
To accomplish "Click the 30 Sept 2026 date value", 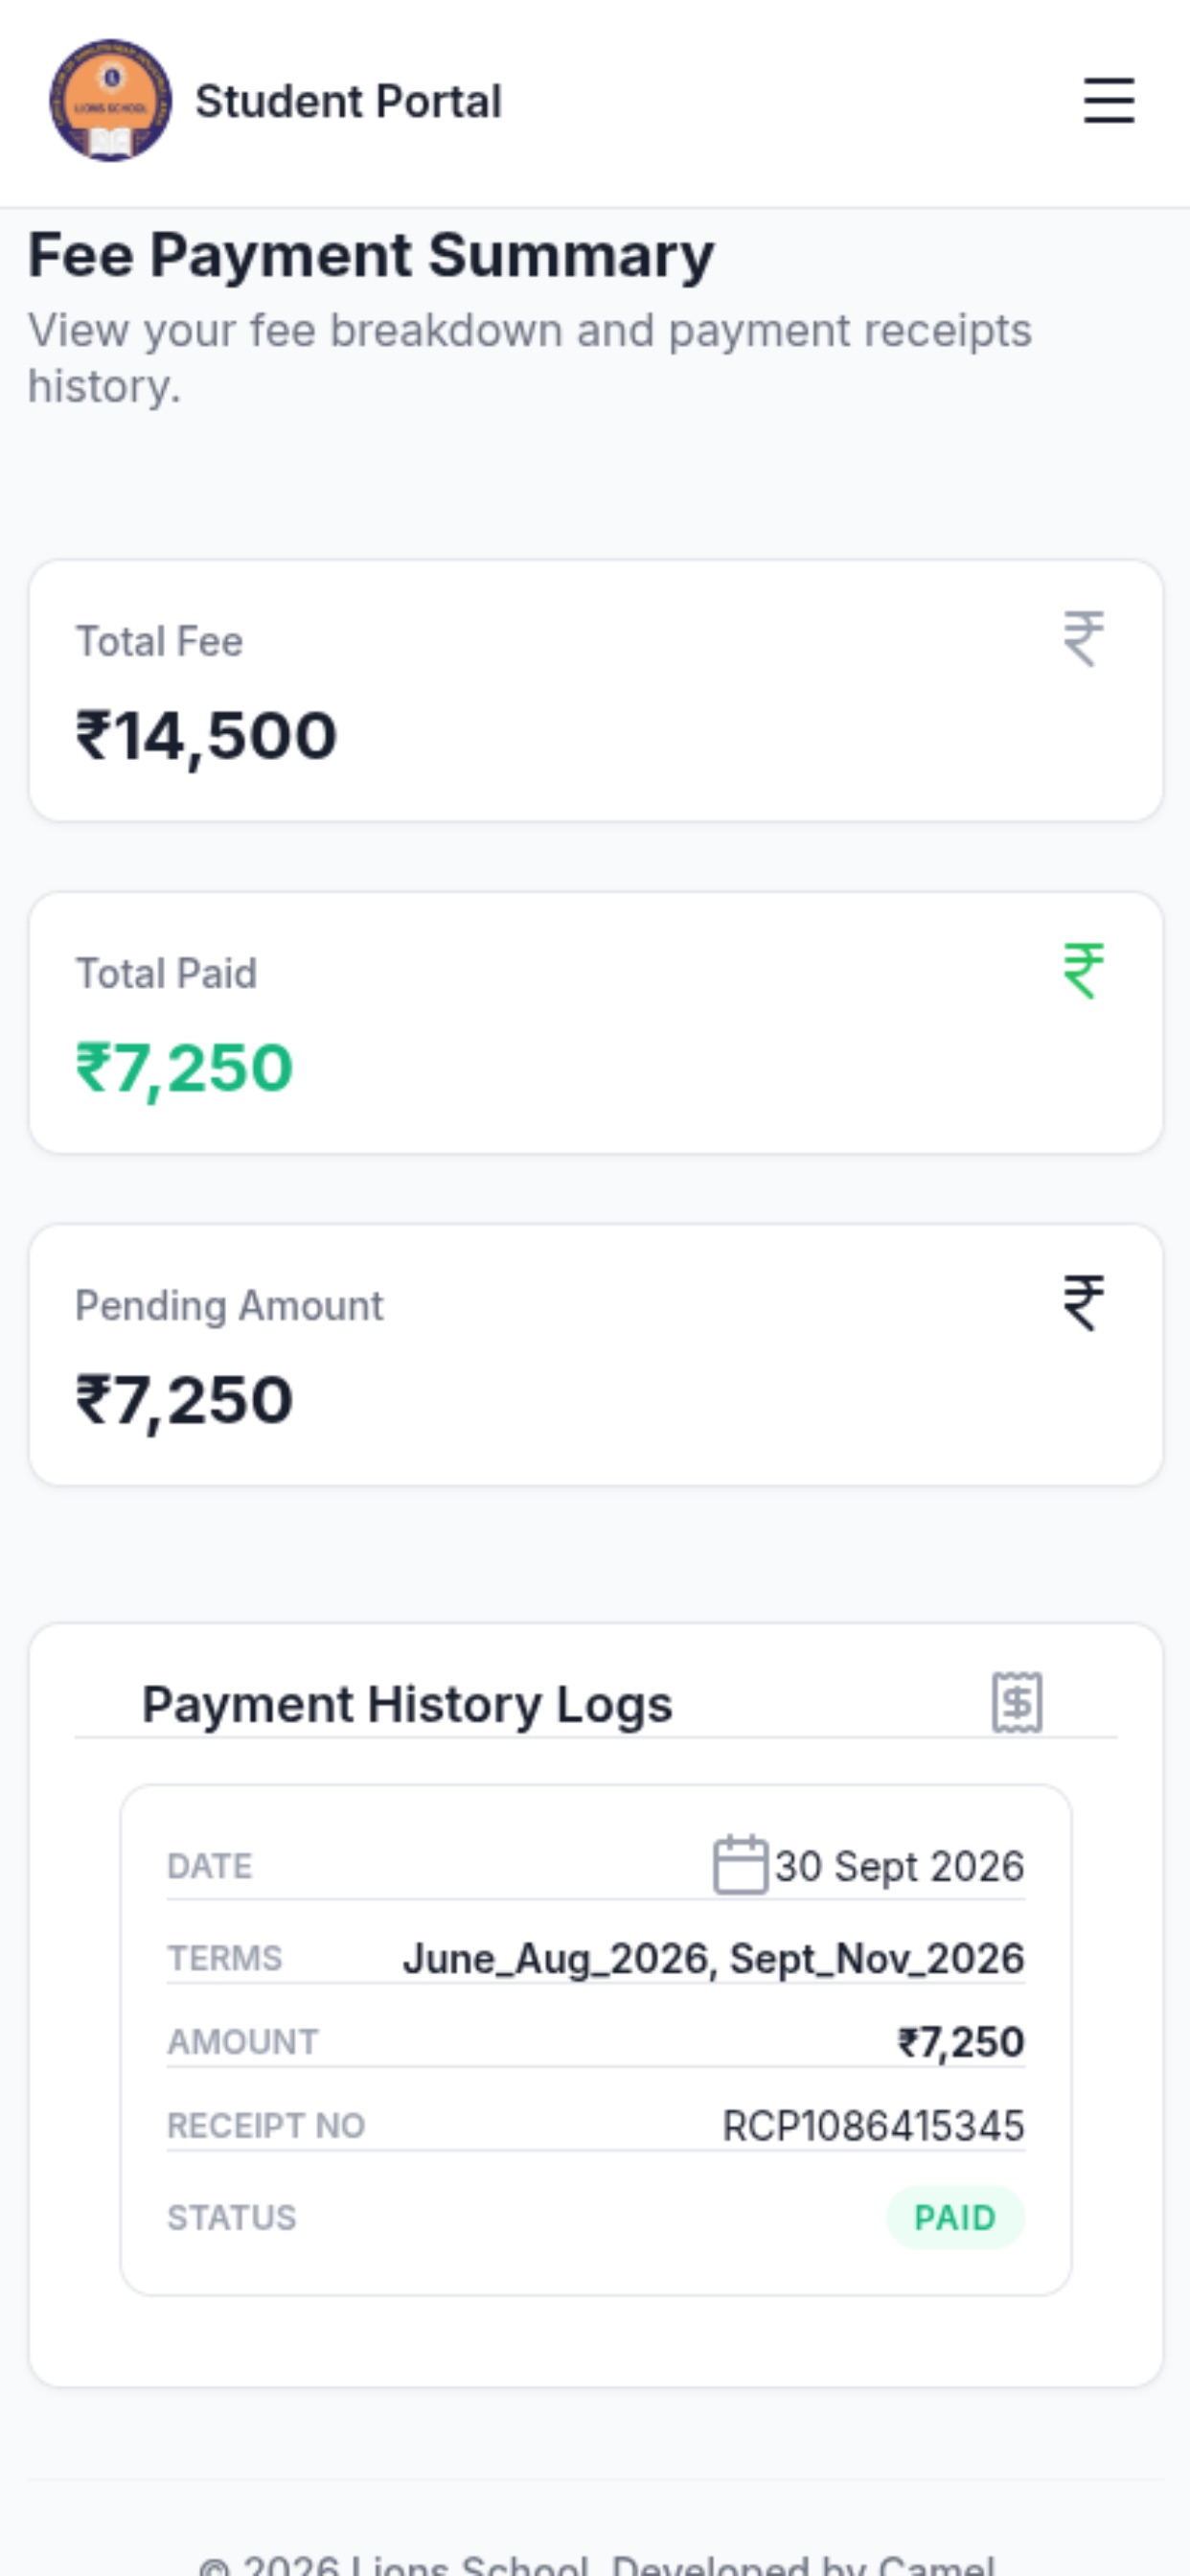I will click(900, 1866).
